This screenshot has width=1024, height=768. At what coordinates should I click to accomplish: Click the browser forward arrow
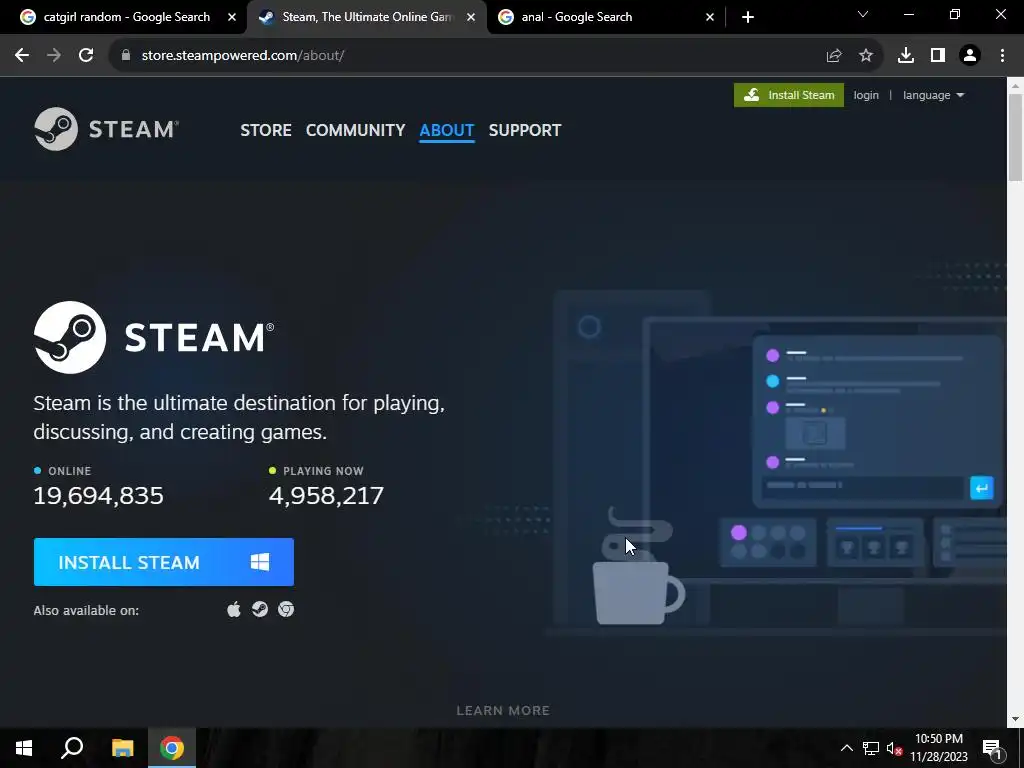54,56
